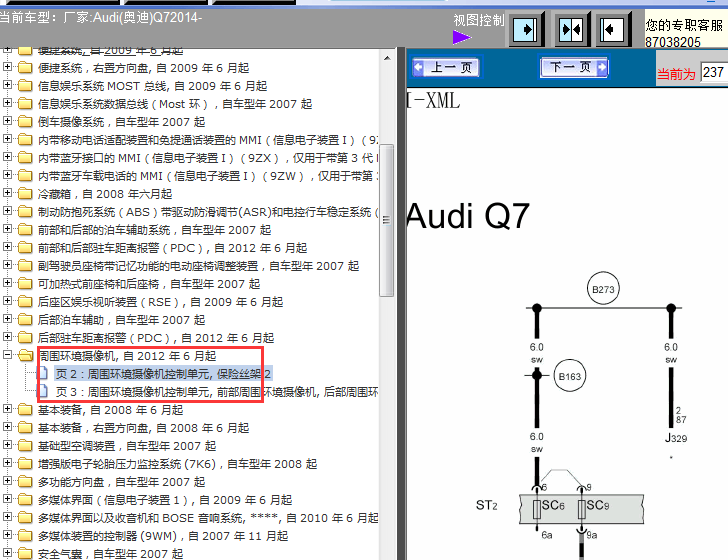Click B273 connection node in wiring diagram
The width and height of the screenshot is (728, 560).
(603, 289)
